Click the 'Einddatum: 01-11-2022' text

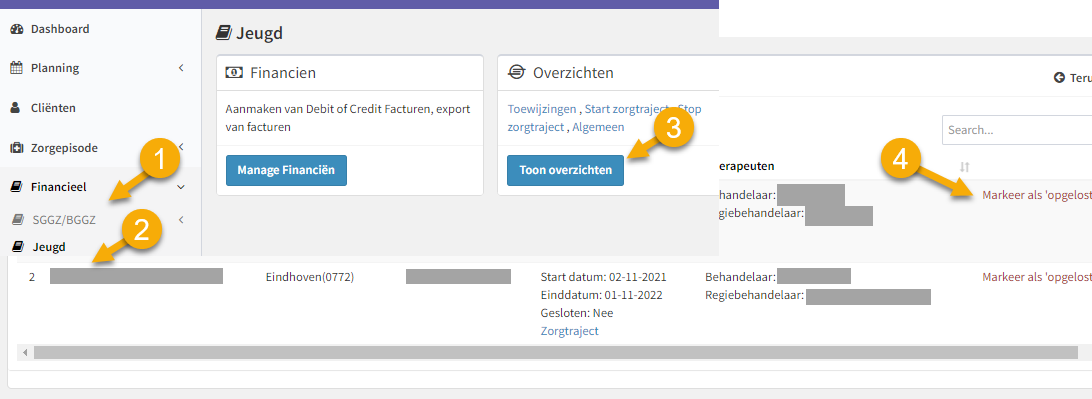click(601, 295)
